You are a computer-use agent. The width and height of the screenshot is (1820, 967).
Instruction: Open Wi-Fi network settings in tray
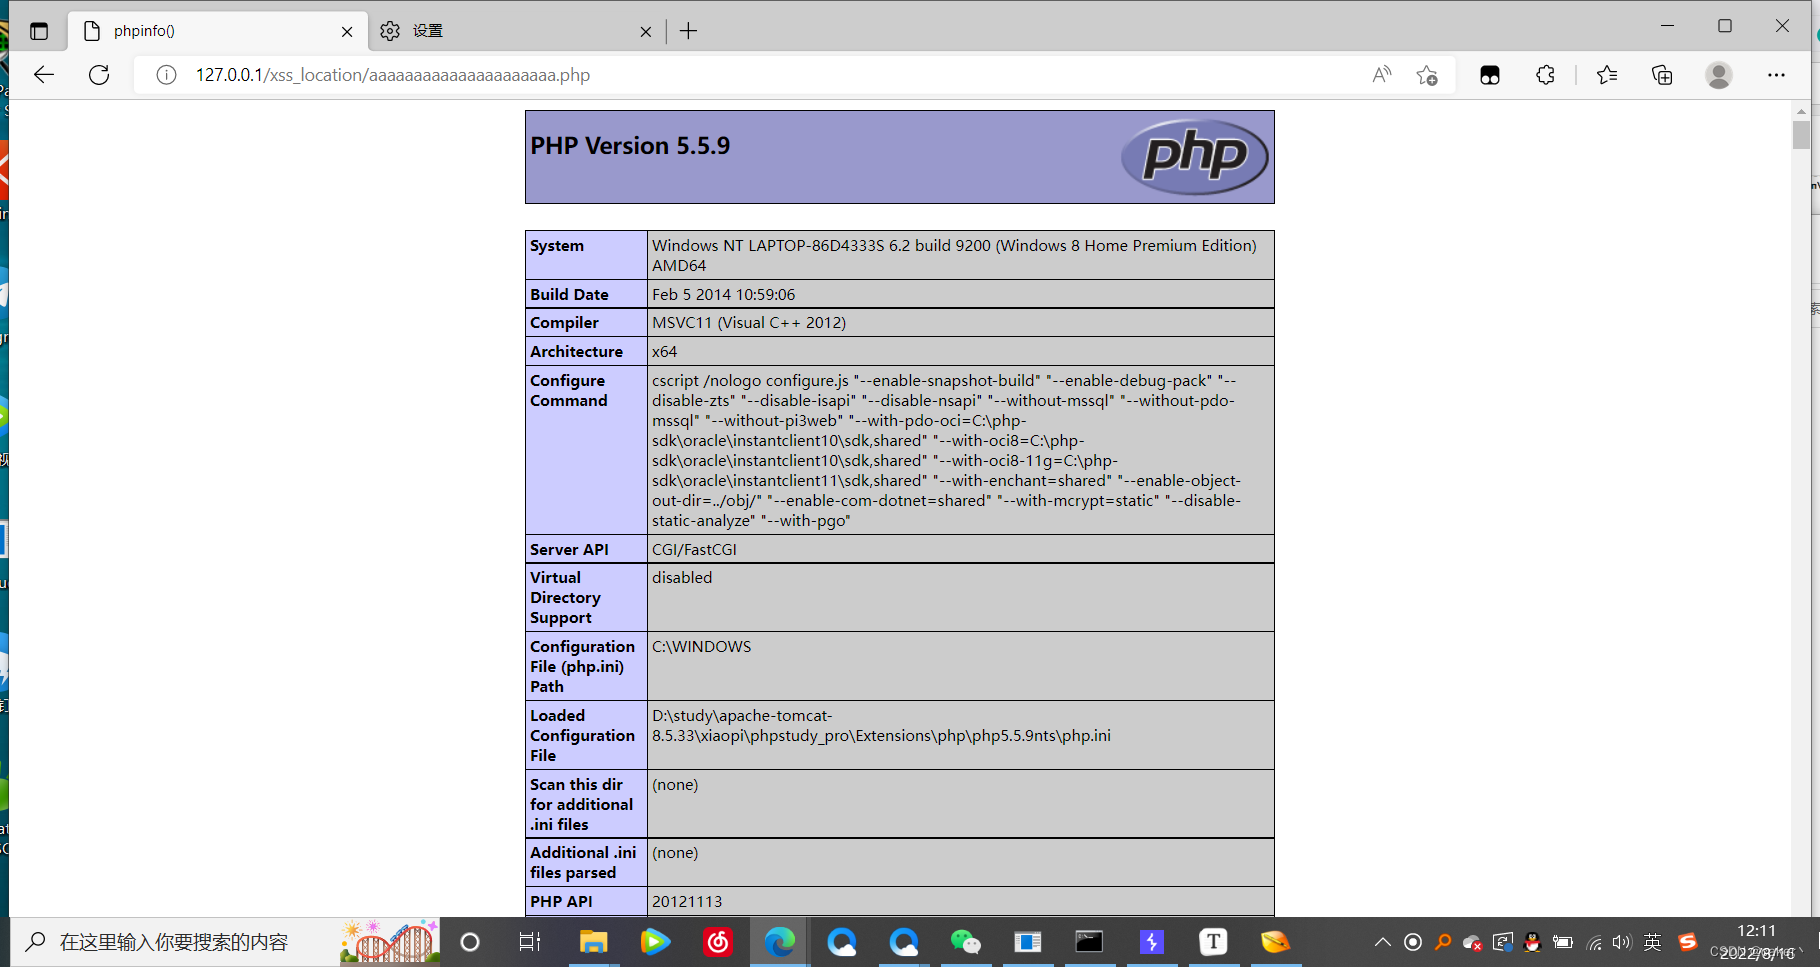click(x=1594, y=942)
